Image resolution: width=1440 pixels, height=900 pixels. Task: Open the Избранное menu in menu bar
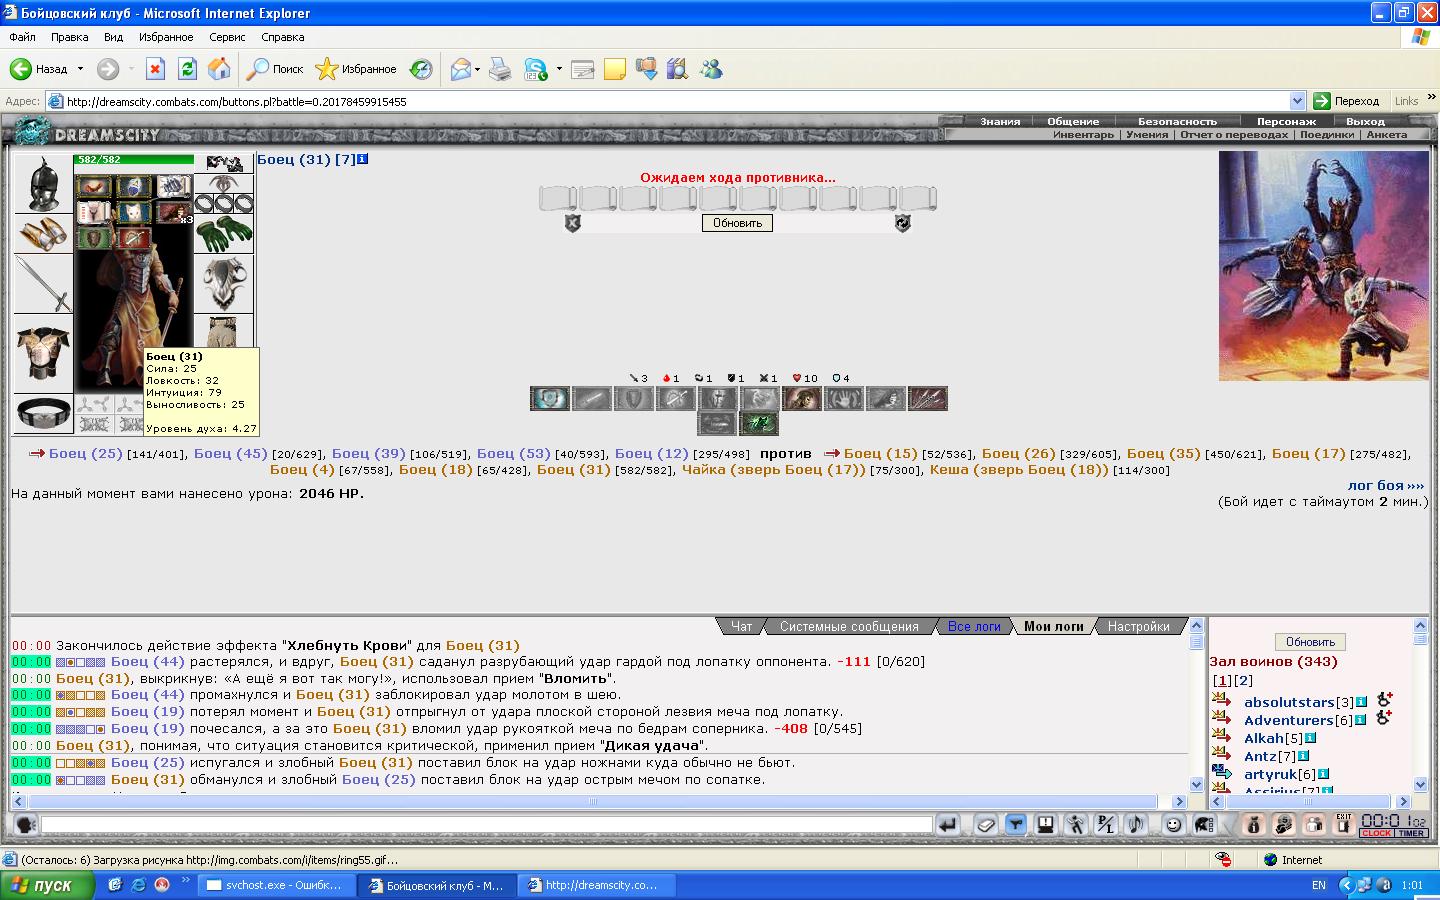point(166,37)
